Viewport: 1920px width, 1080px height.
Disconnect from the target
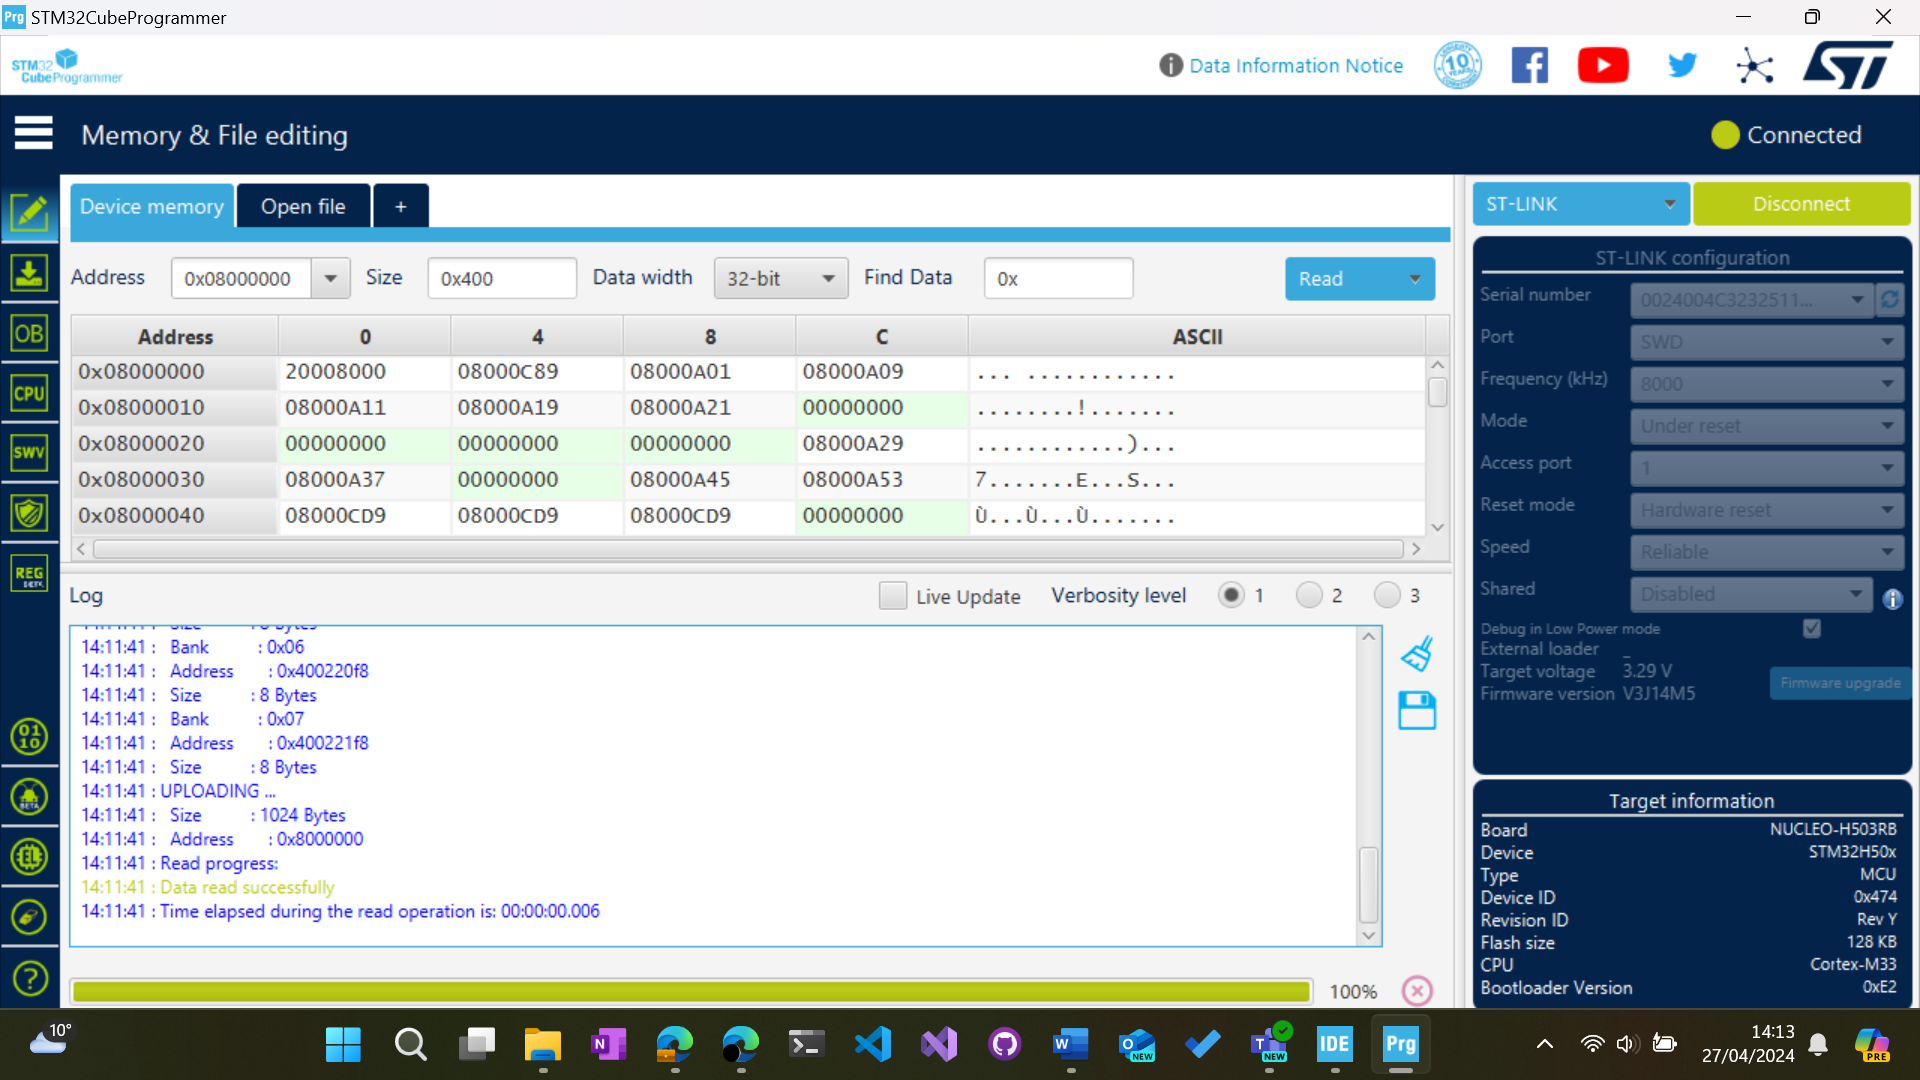pos(1801,203)
